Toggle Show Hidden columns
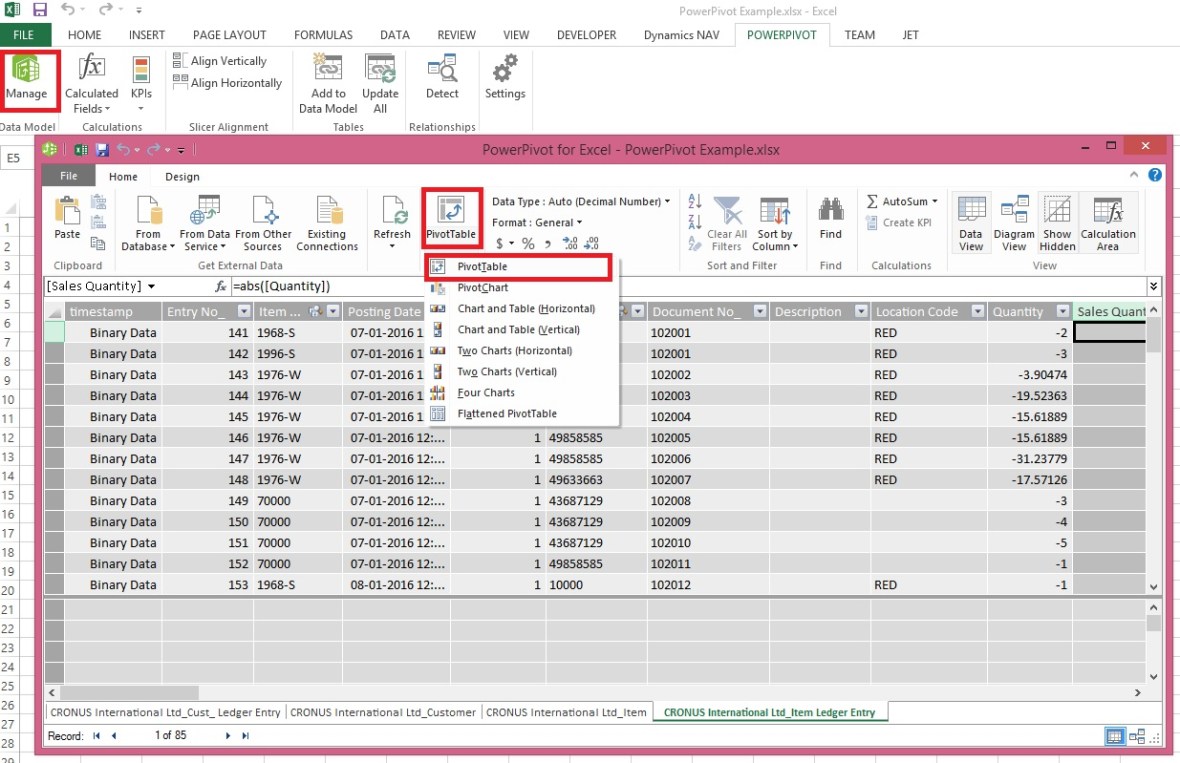1180x763 pixels. click(x=1057, y=222)
